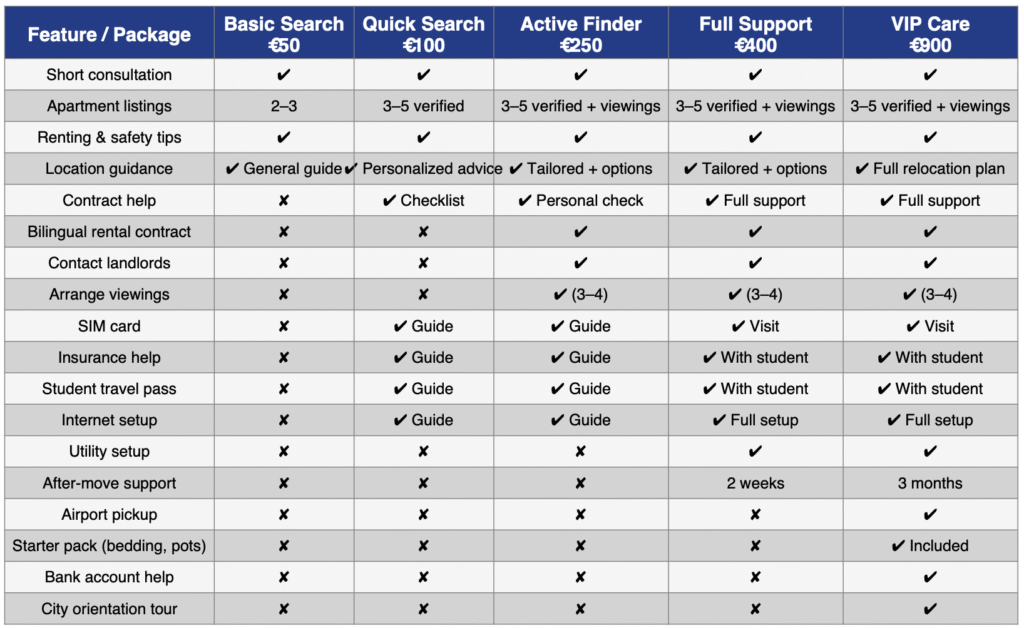The height and width of the screenshot is (628, 1024).
Task: Click the VIP Care Airport pickup checkmark
Action: click(930, 515)
